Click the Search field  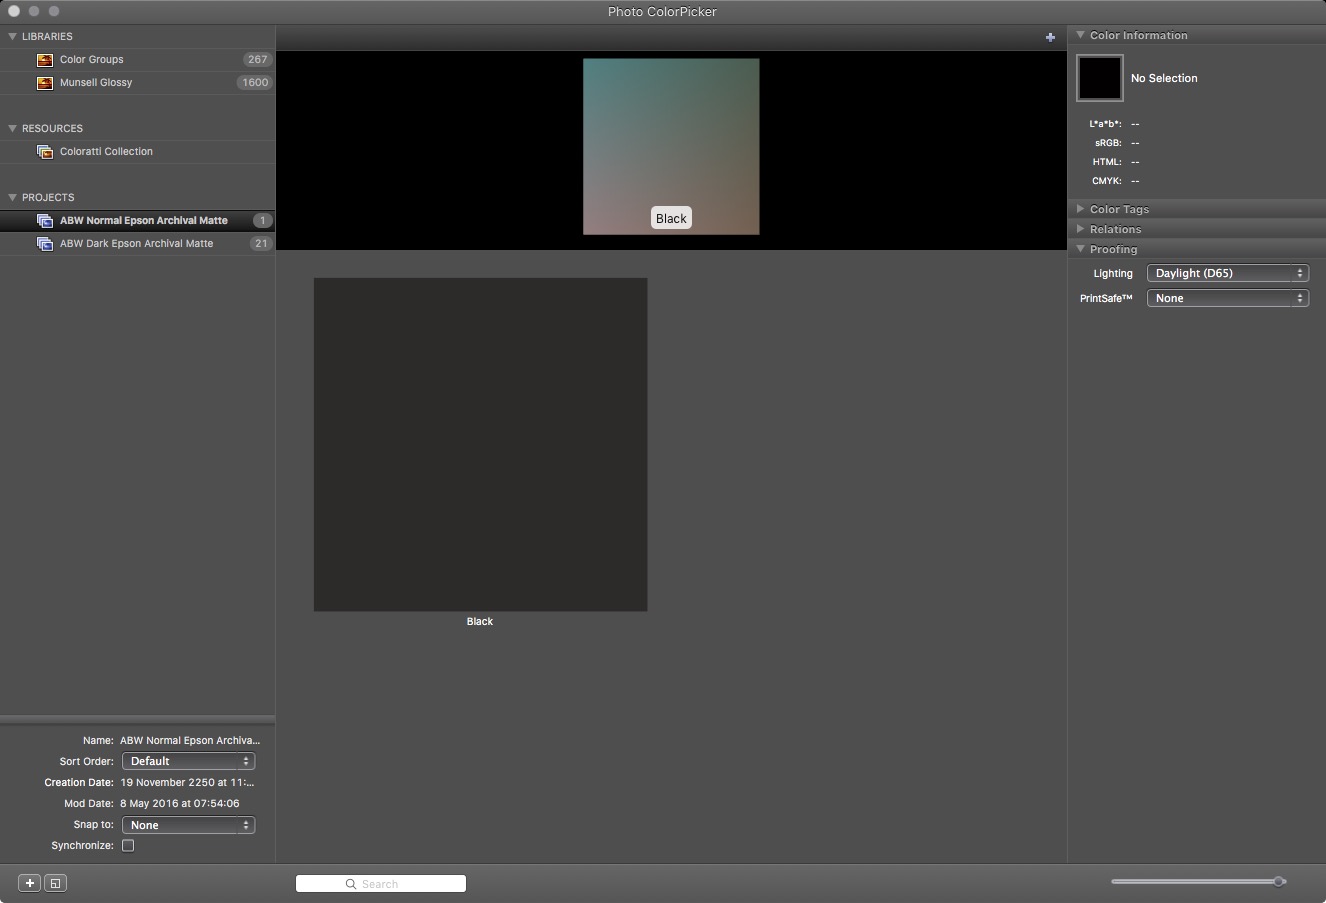coord(381,884)
